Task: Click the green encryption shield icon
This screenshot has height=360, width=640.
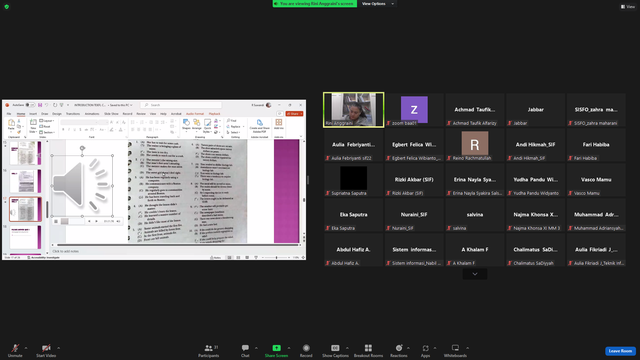Action: (x=7, y=7)
